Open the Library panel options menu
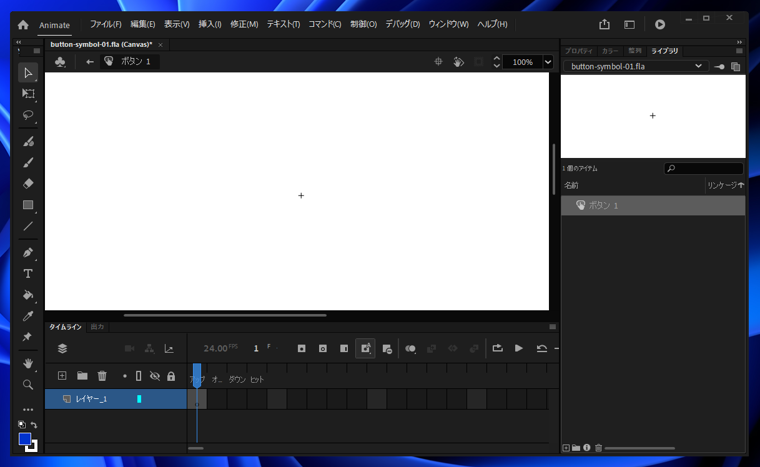This screenshot has width=760, height=467. tap(739, 51)
